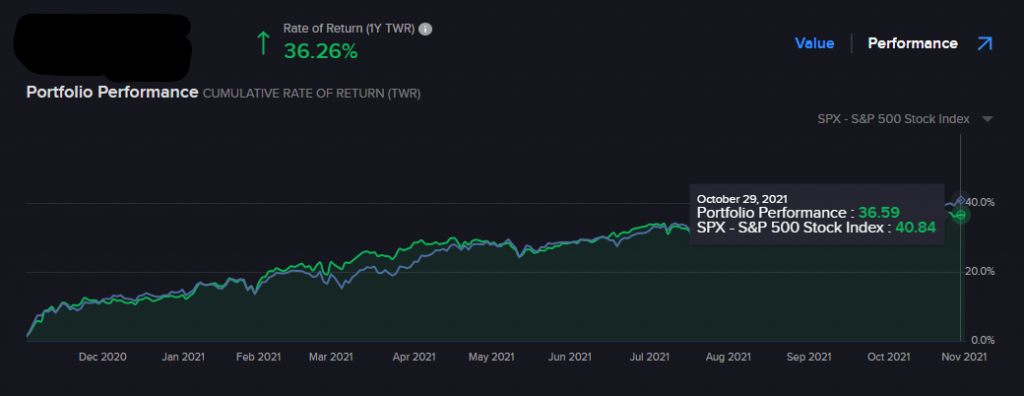
Task: Click the Mar 2021 x-axis label
Action: pos(331,357)
